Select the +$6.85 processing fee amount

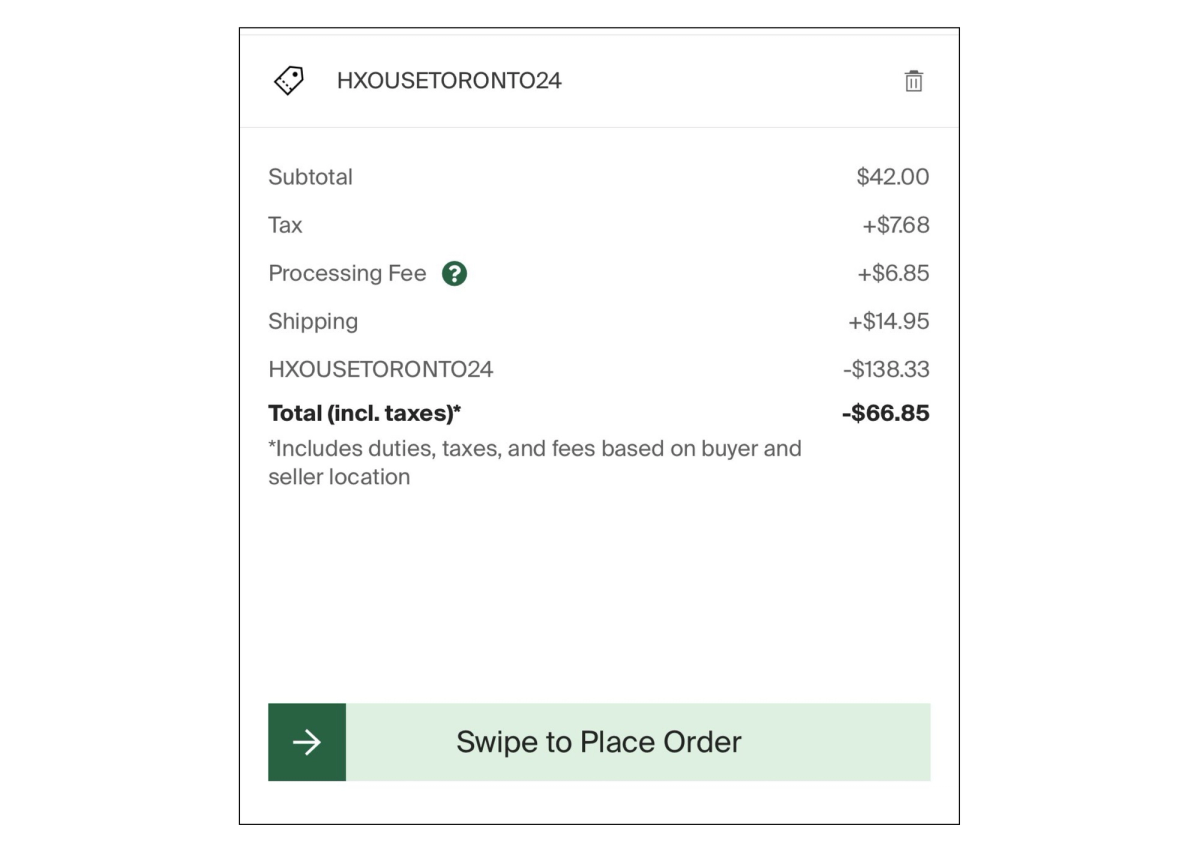click(897, 272)
